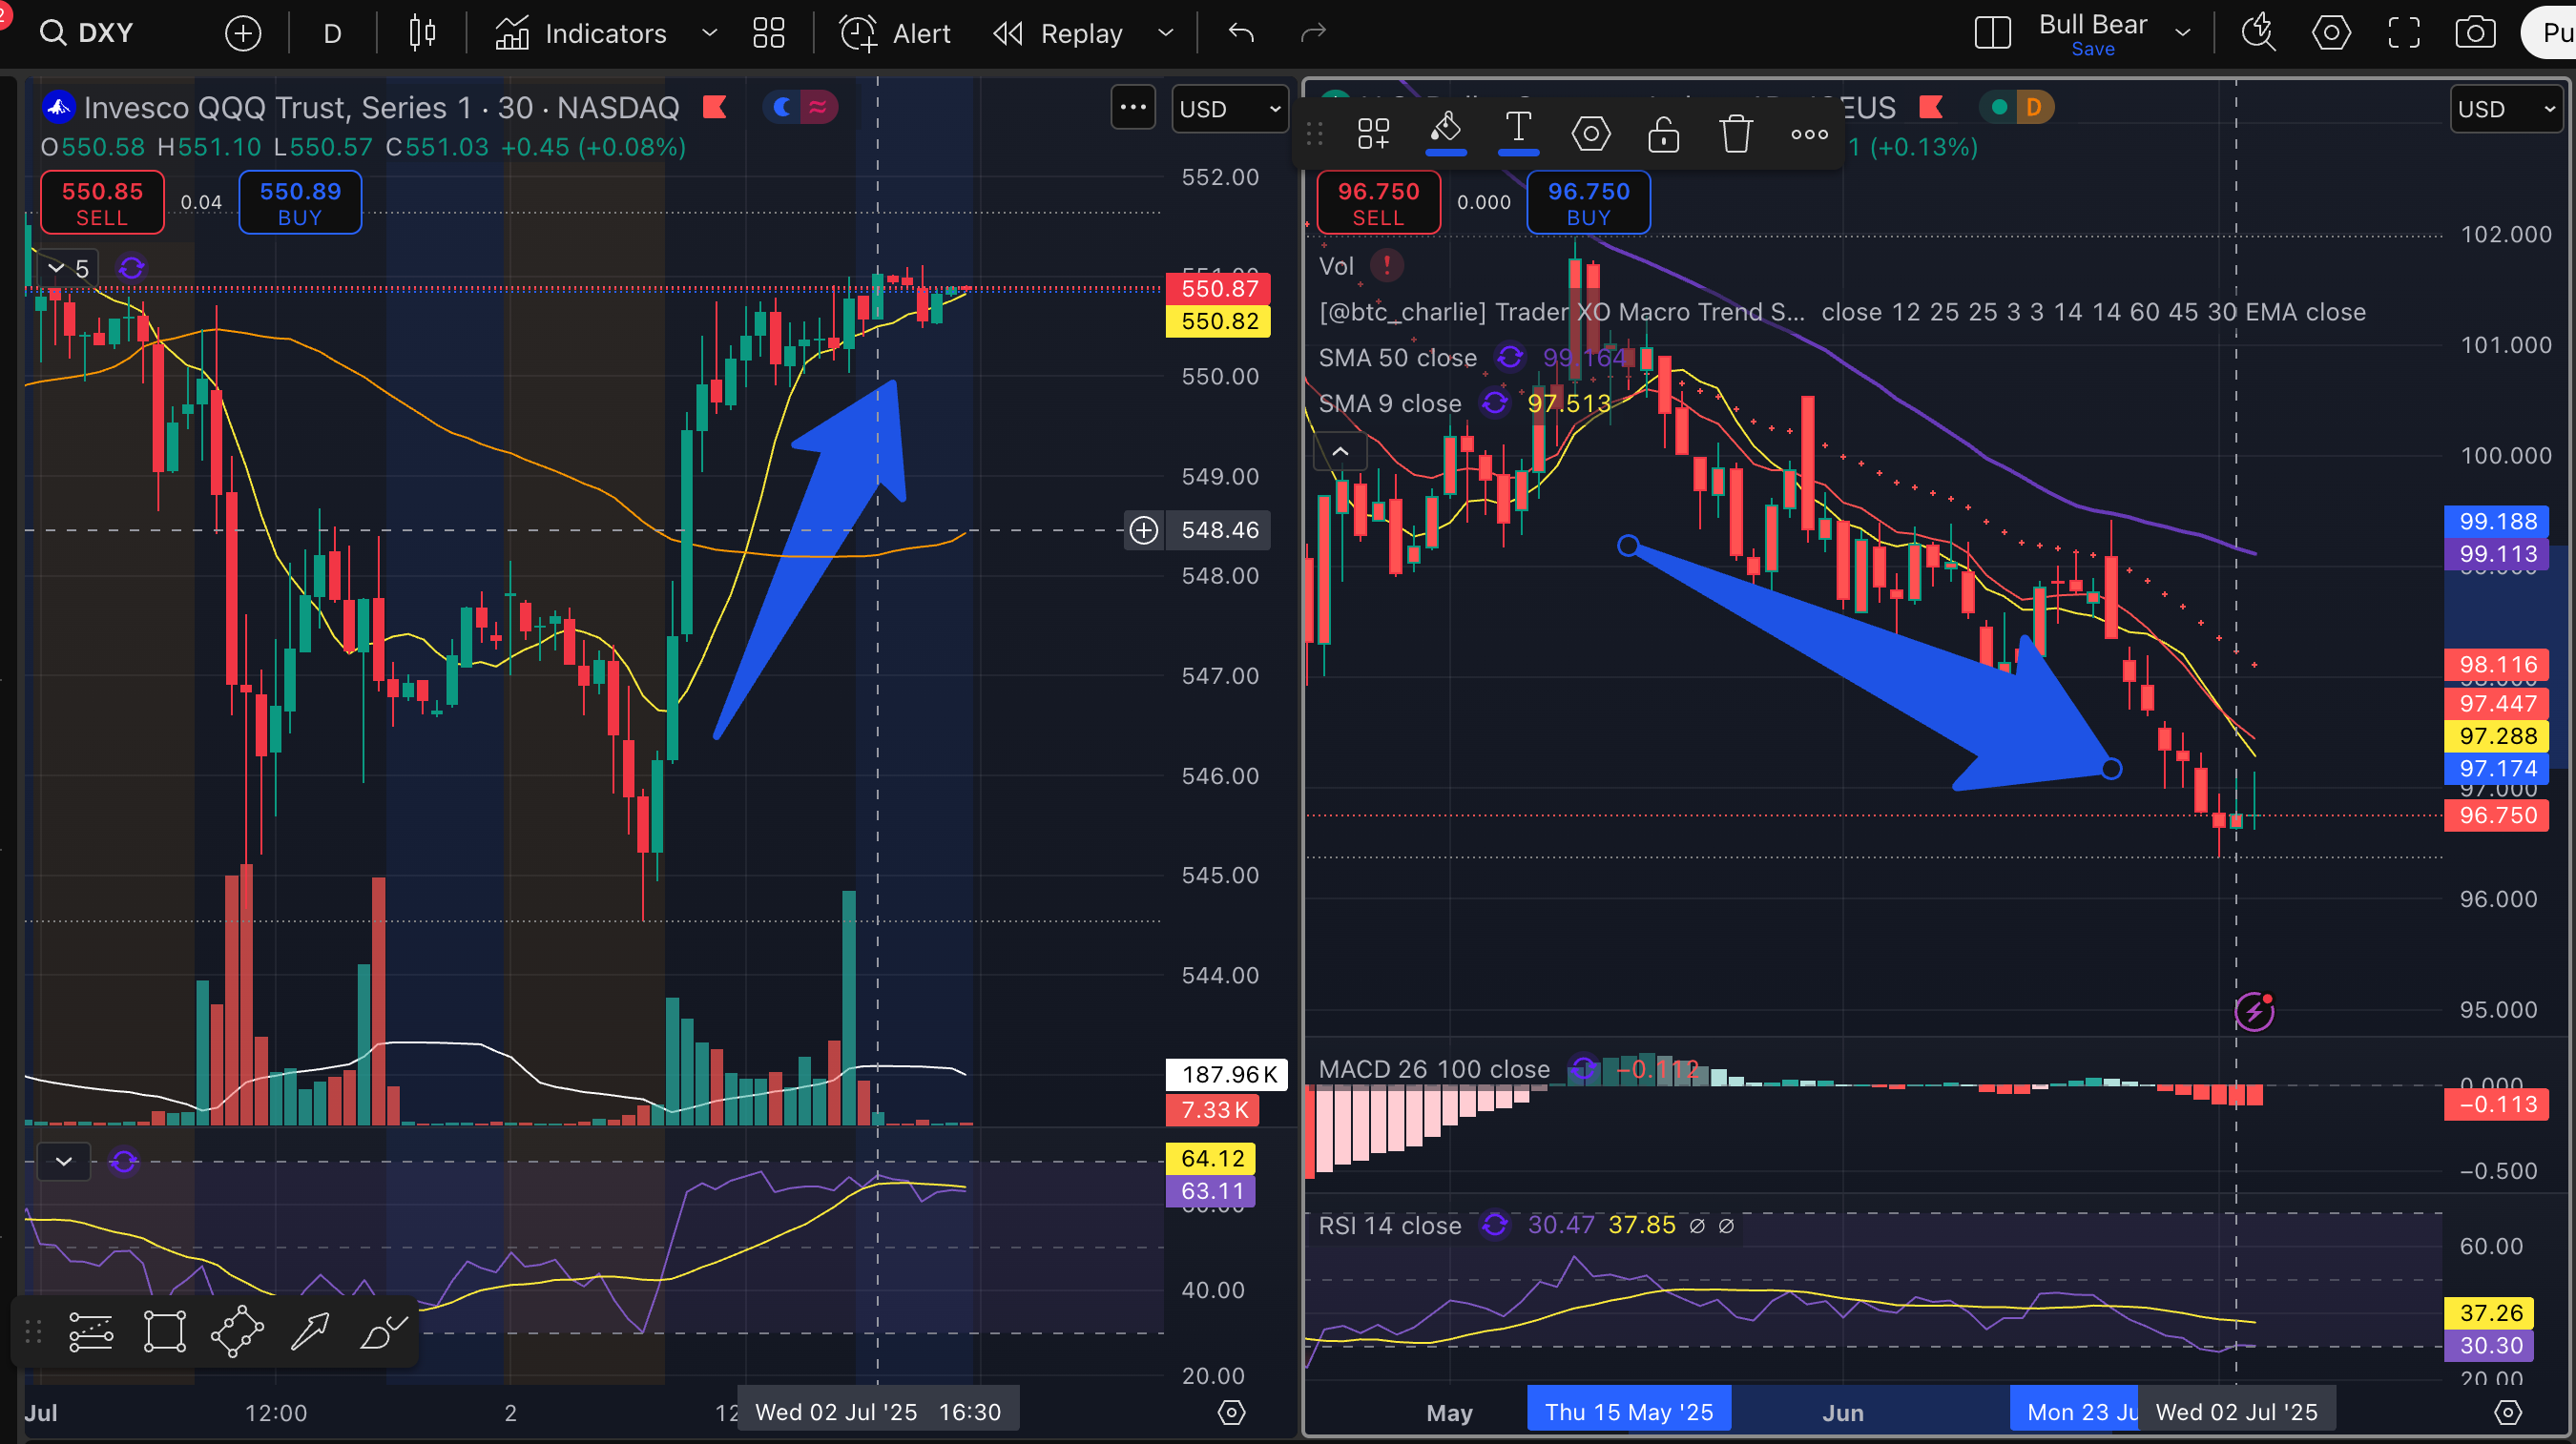Select the rotated rectangle path tool
Screen dimensions: 2576x1444
(x=237, y=1332)
